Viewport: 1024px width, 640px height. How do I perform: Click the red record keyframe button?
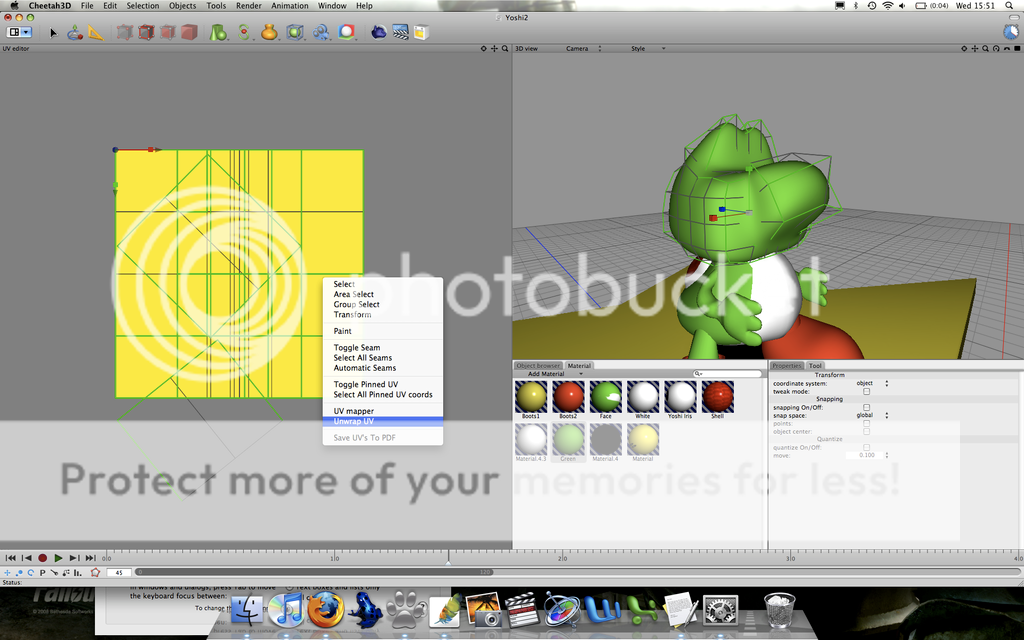pyautogui.click(x=42, y=558)
